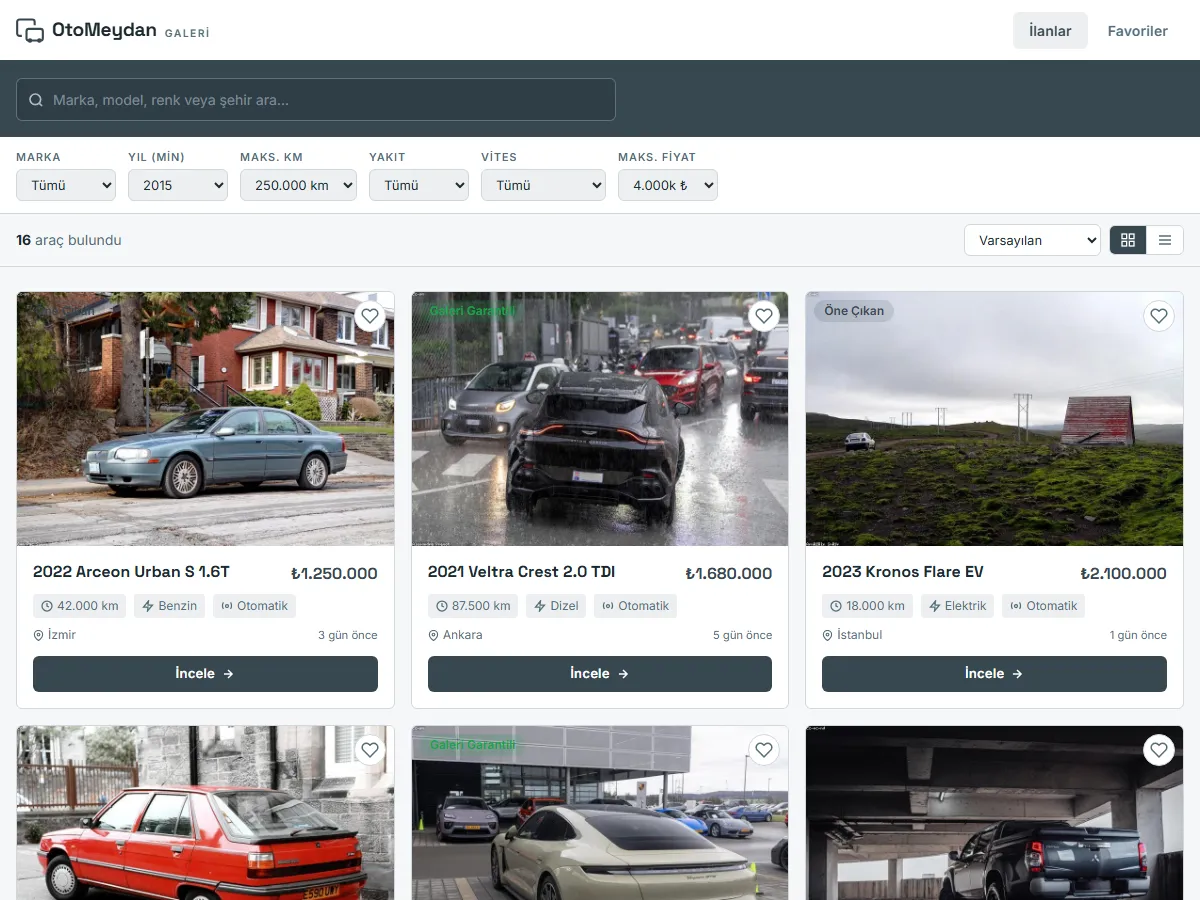Image resolution: width=1200 pixels, height=900 pixels.
Task: Click the arrow on Arceon İncele button
Action: click(228, 674)
